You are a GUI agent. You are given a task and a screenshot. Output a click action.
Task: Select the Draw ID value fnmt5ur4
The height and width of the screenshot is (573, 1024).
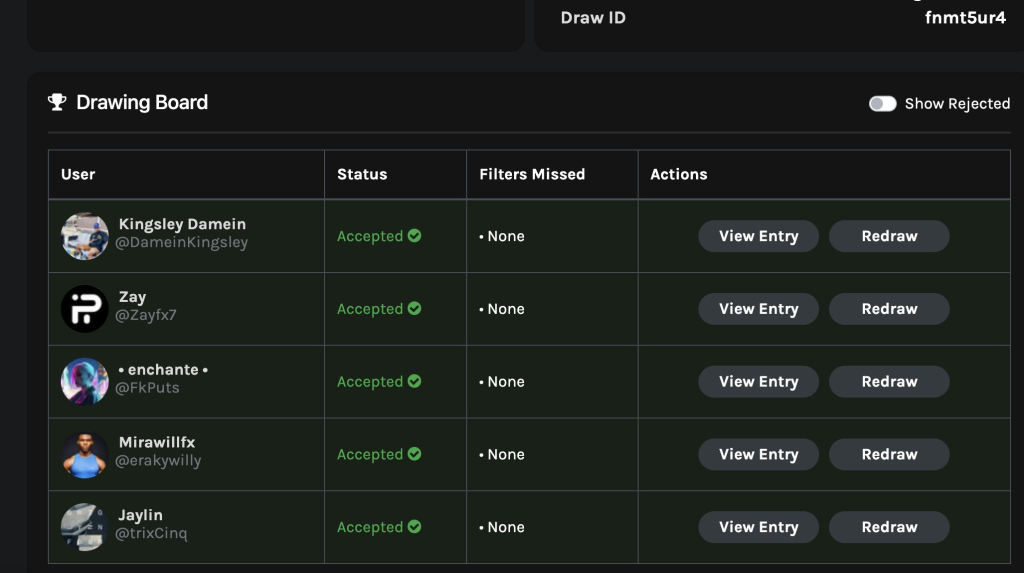965,17
